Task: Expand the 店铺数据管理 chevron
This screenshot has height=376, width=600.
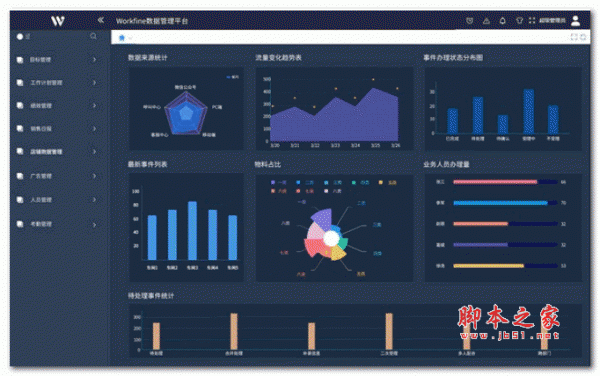Action: 94,151
